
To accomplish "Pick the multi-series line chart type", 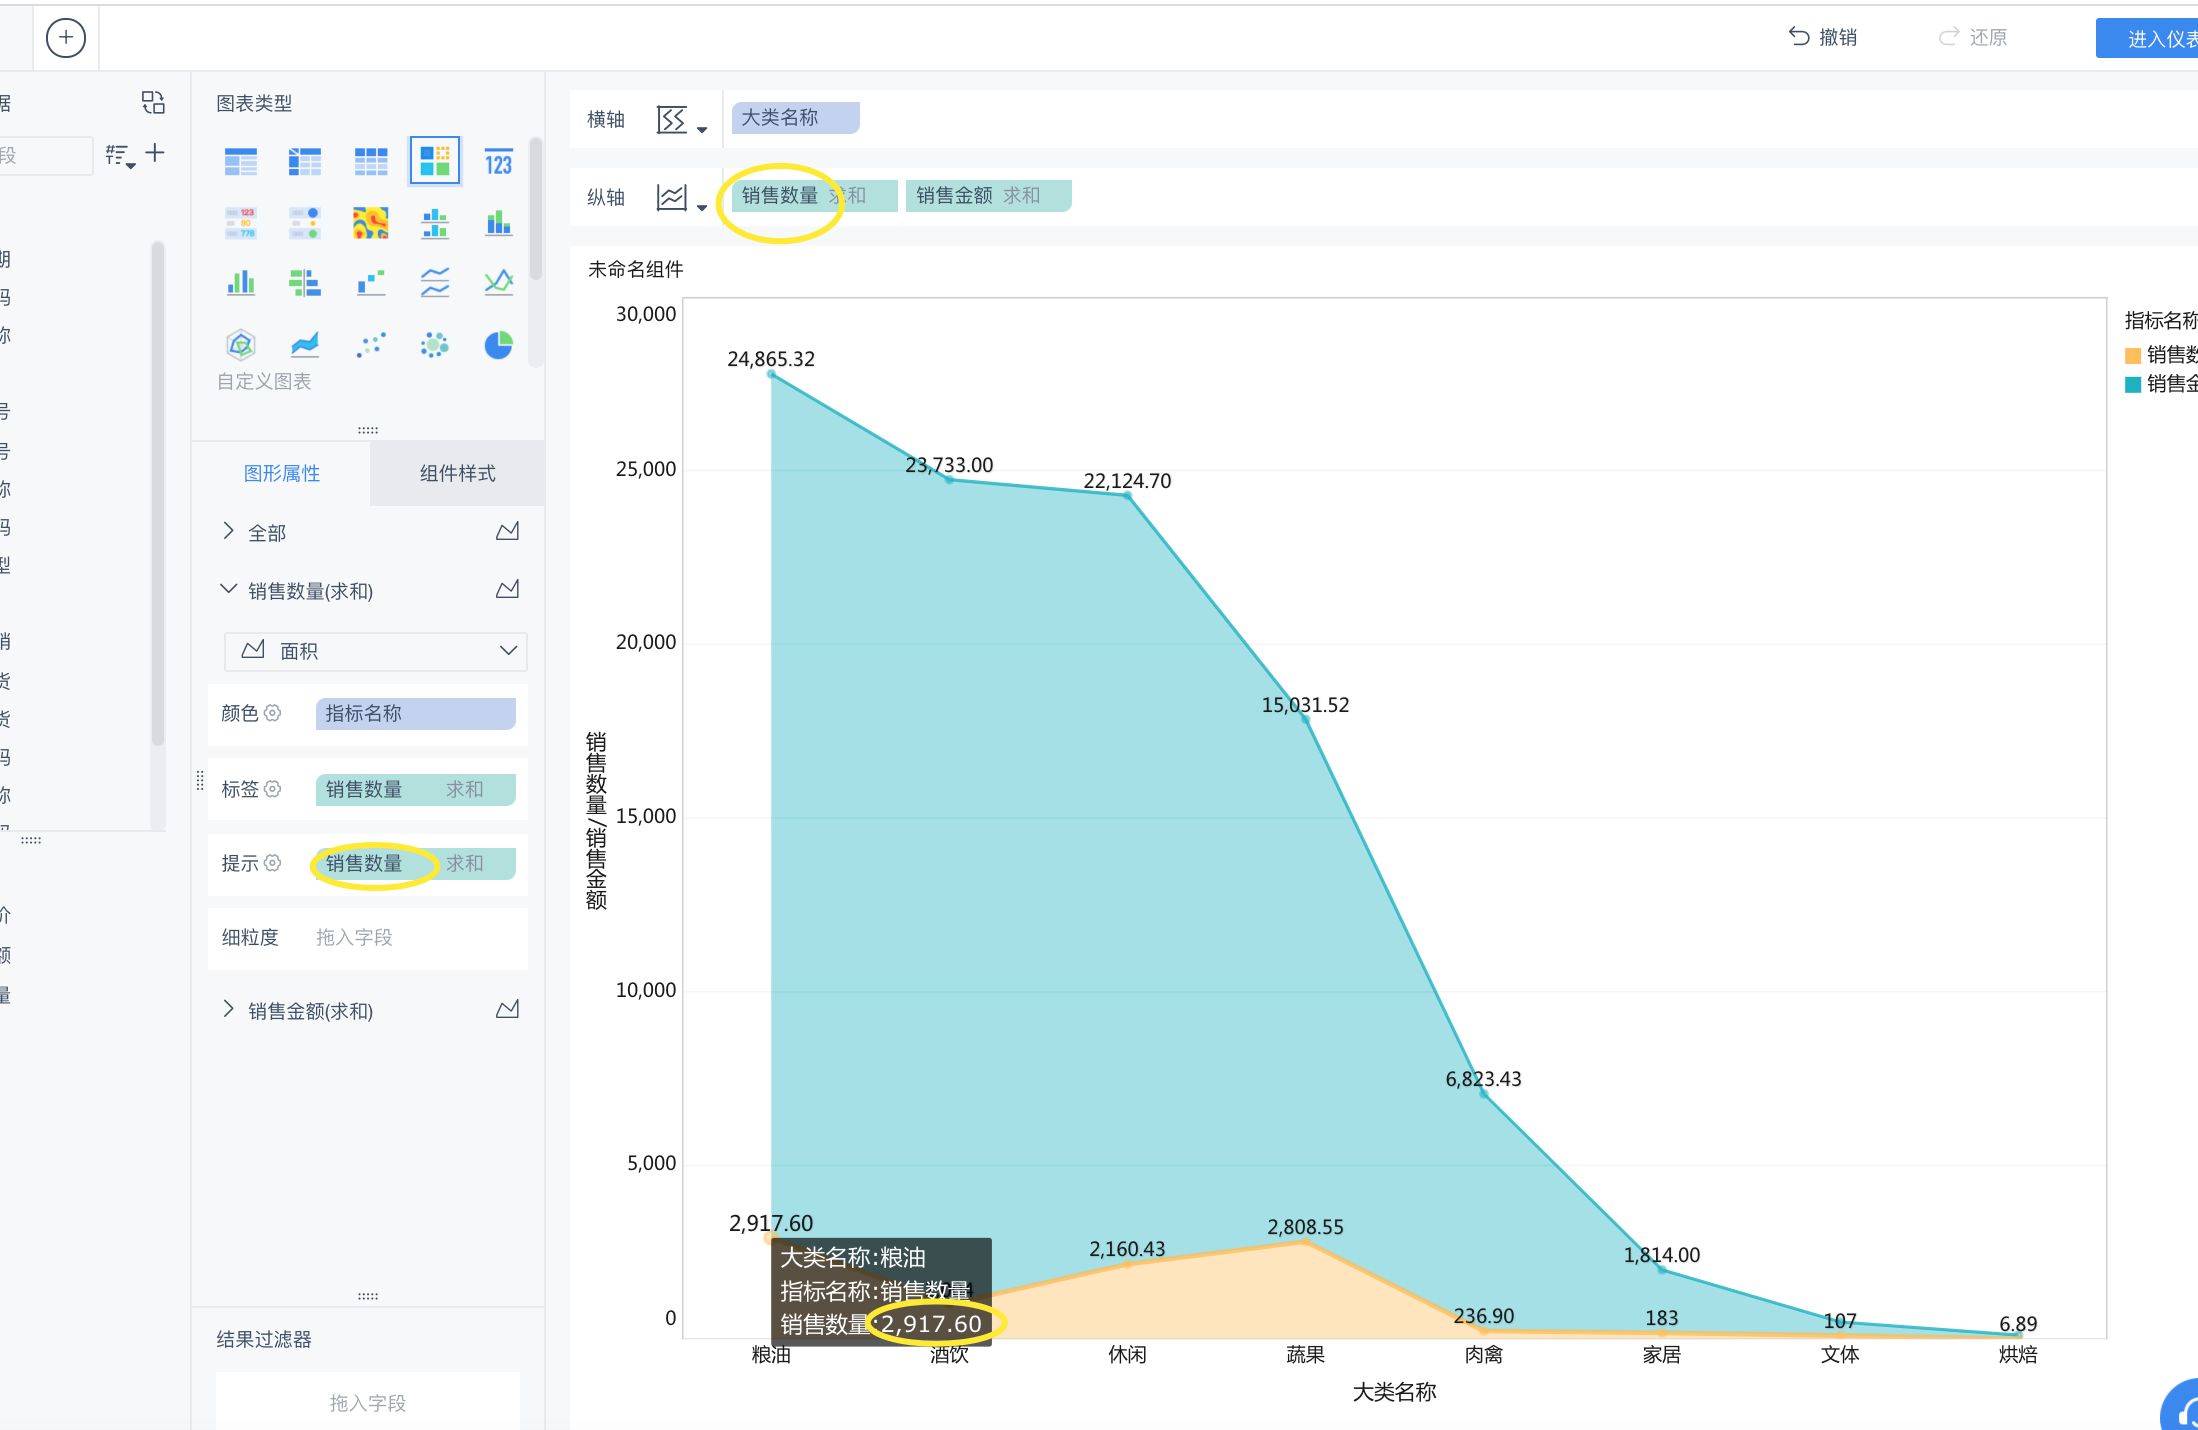I will pyautogui.click(x=499, y=283).
